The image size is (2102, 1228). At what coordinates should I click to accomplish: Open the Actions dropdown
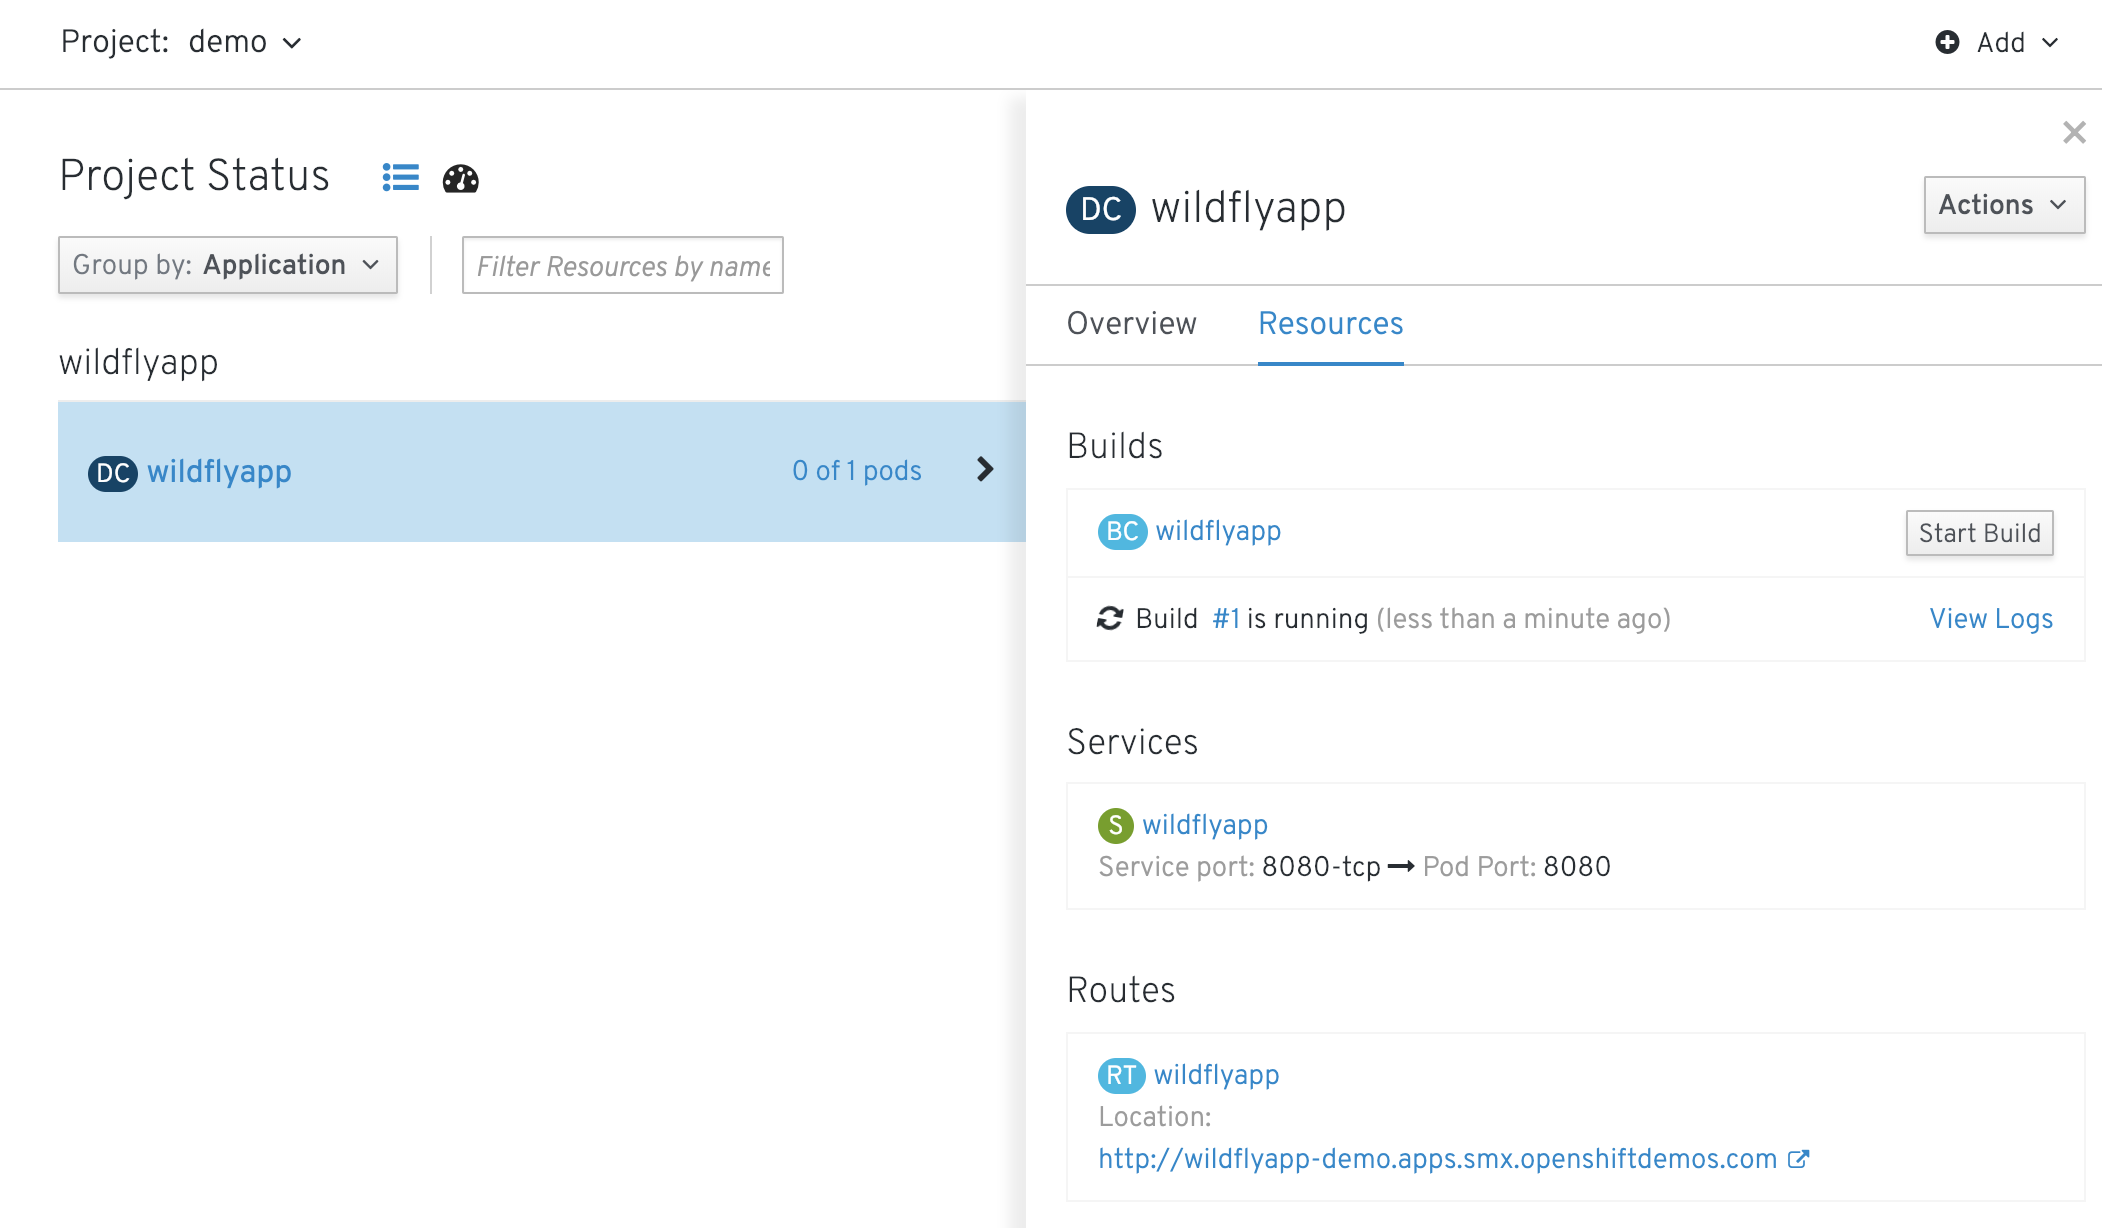2003,205
